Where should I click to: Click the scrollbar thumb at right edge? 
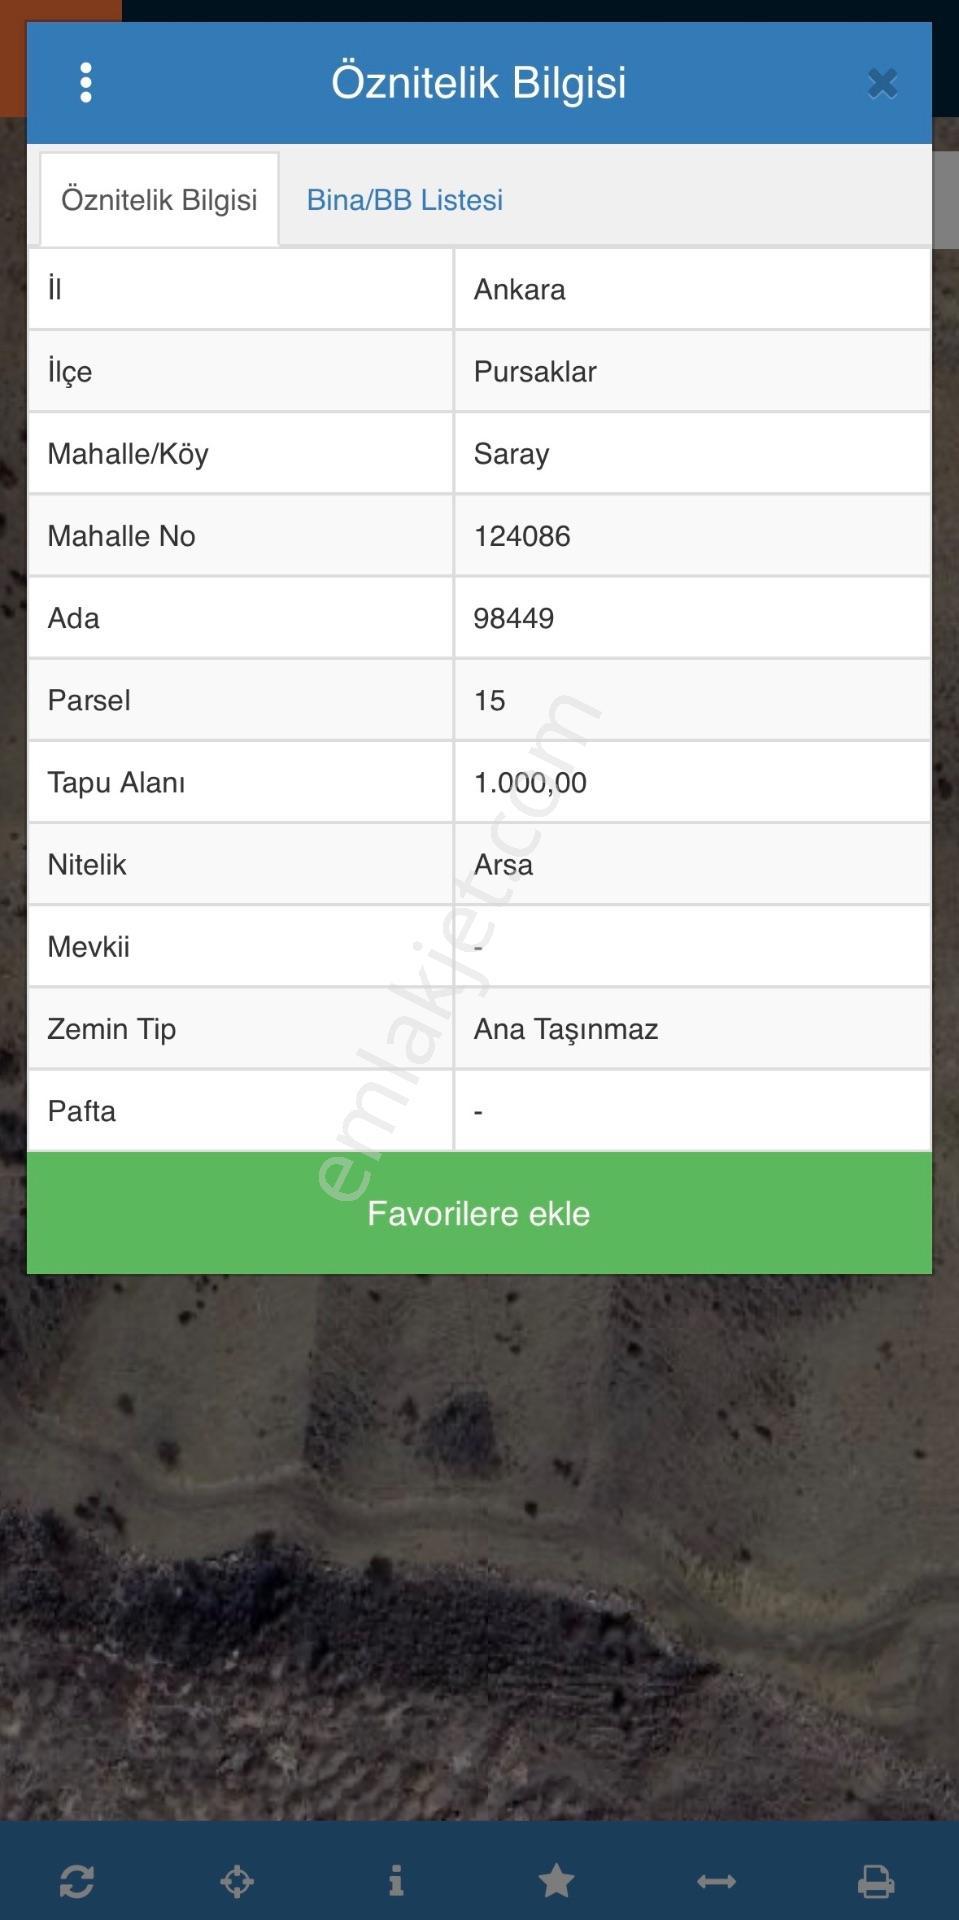[946, 199]
